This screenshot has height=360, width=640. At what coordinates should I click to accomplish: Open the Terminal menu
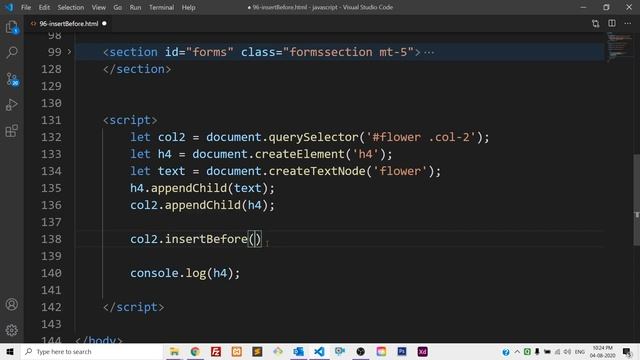pyautogui.click(x=161, y=7)
